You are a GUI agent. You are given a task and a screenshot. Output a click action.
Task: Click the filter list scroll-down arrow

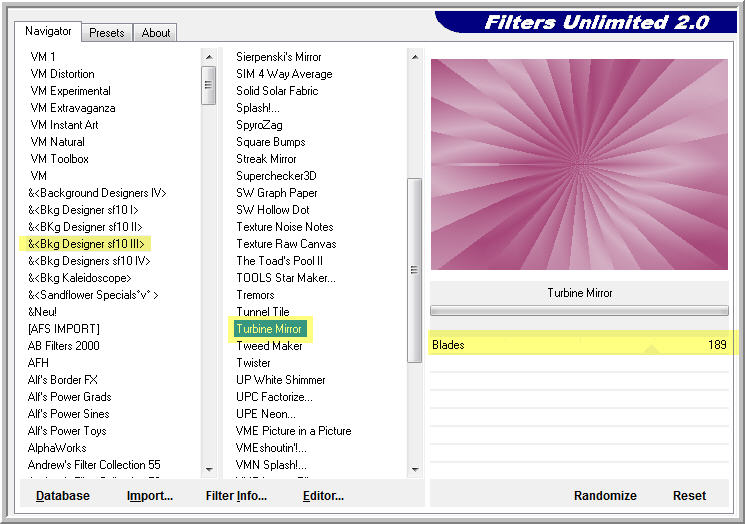click(415, 469)
